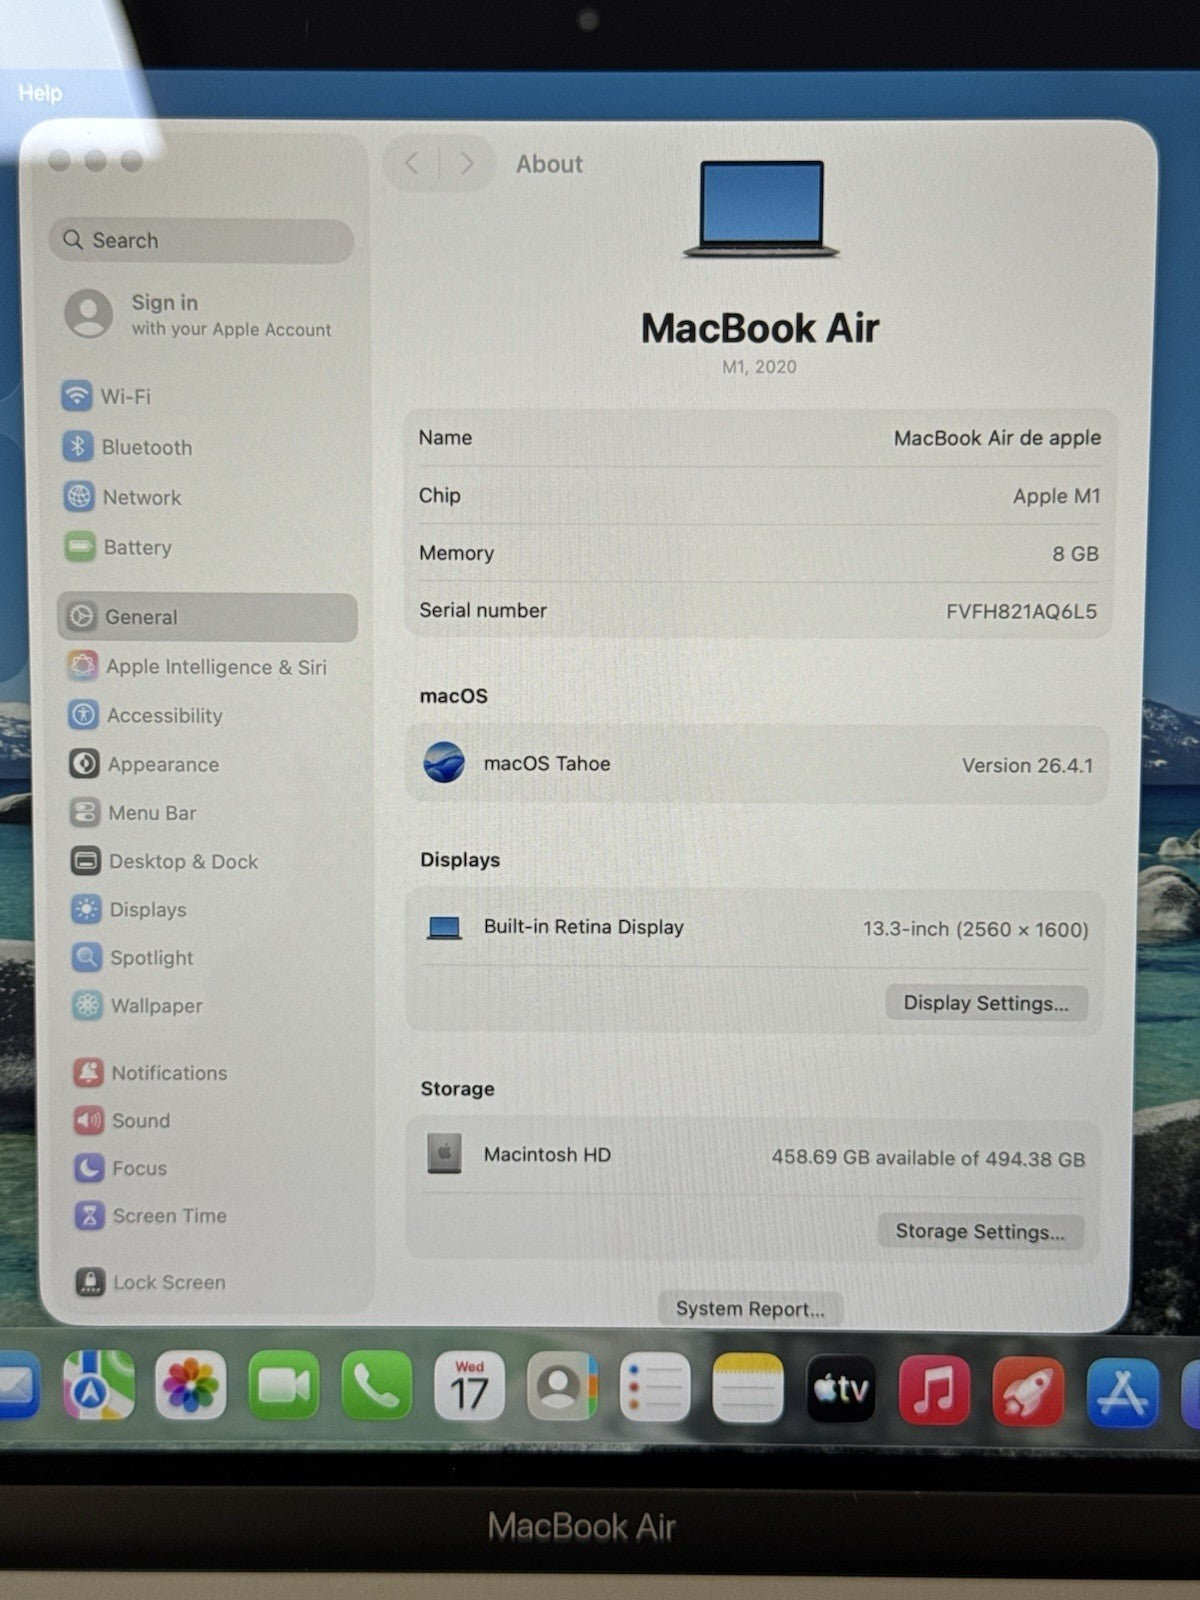Select General in the sidebar
This screenshot has height=1600, width=1200.
[x=207, y=616]
